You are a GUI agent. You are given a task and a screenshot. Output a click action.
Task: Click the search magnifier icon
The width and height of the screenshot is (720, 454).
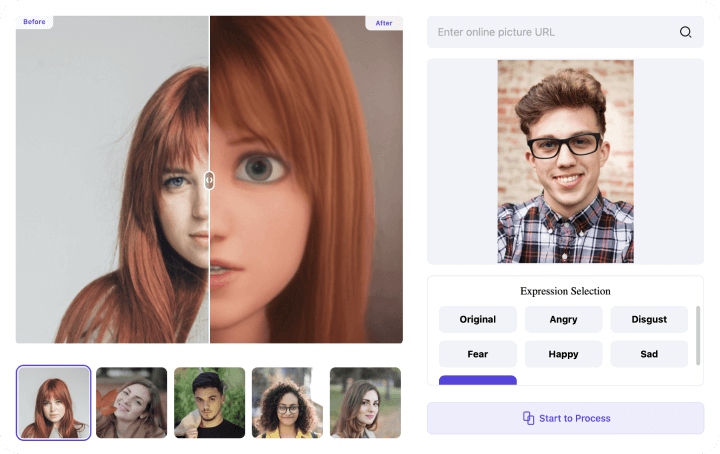(x=685, y=32)
